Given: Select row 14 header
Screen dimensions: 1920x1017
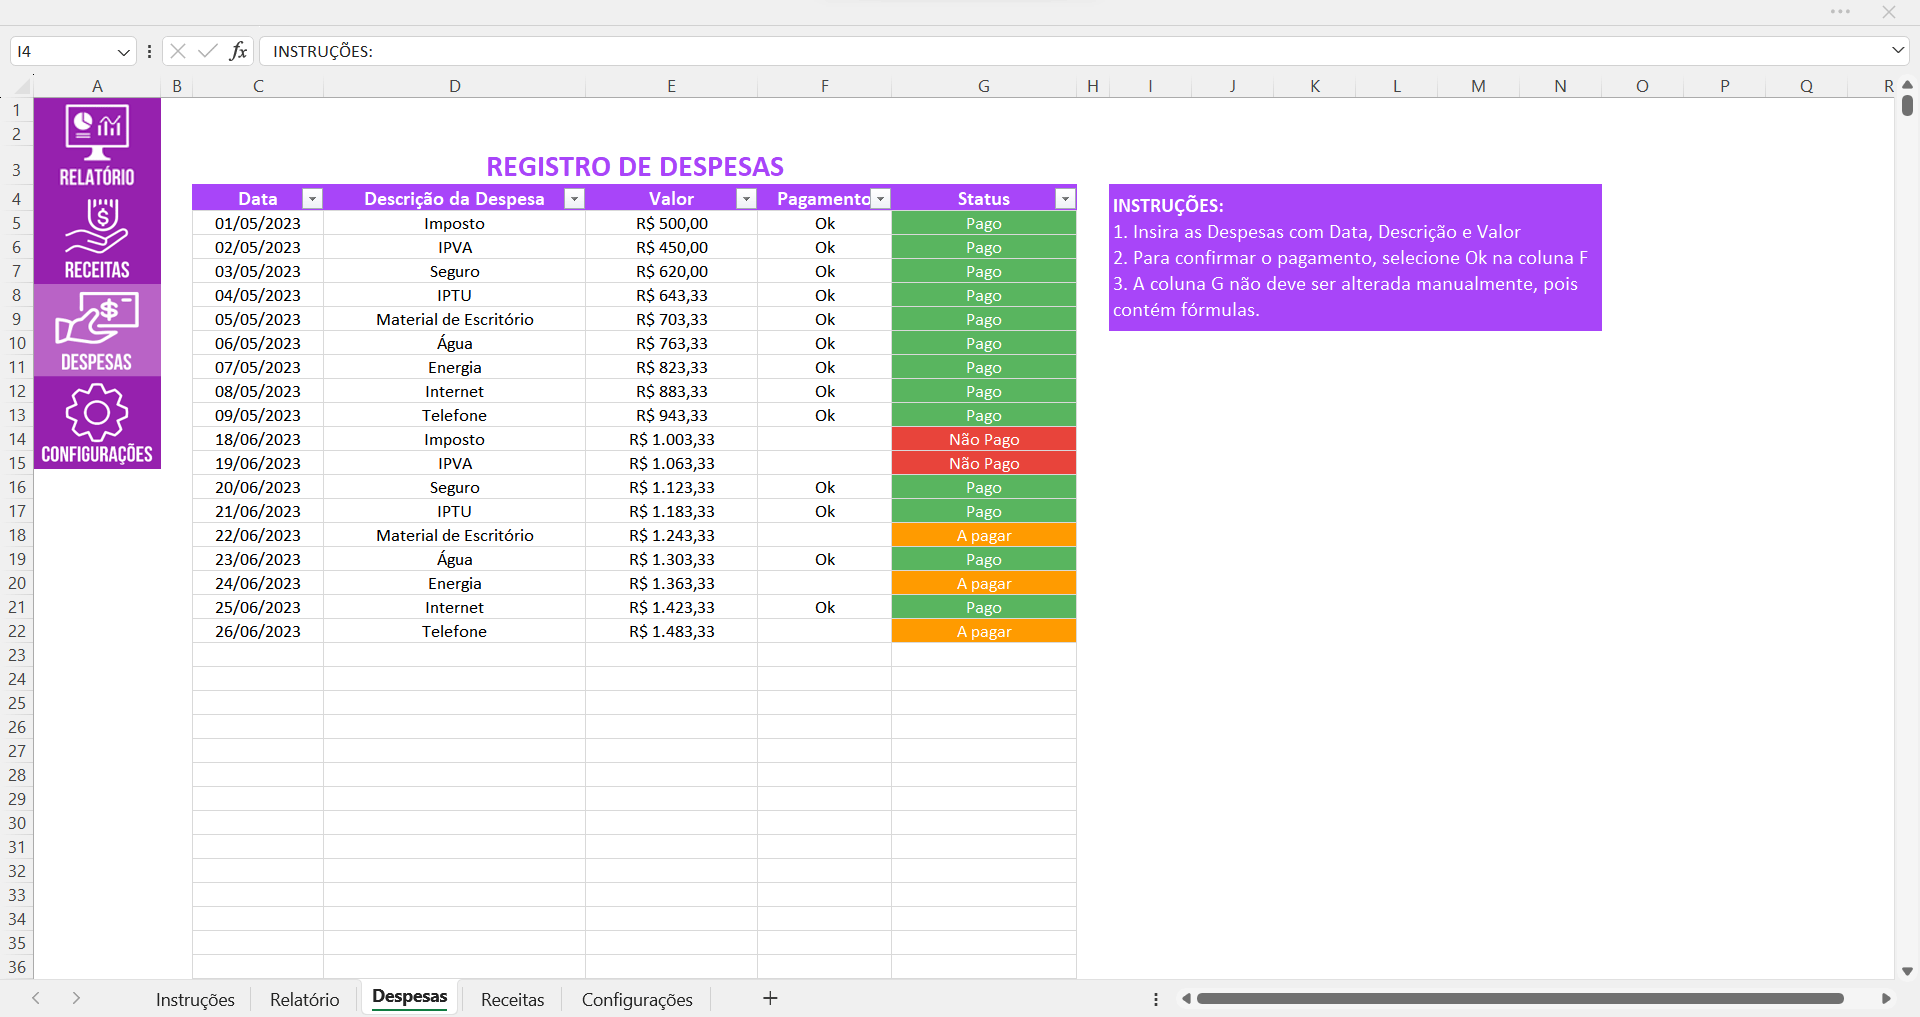Looking at the screenshot, I should click(x=17, y=439).
